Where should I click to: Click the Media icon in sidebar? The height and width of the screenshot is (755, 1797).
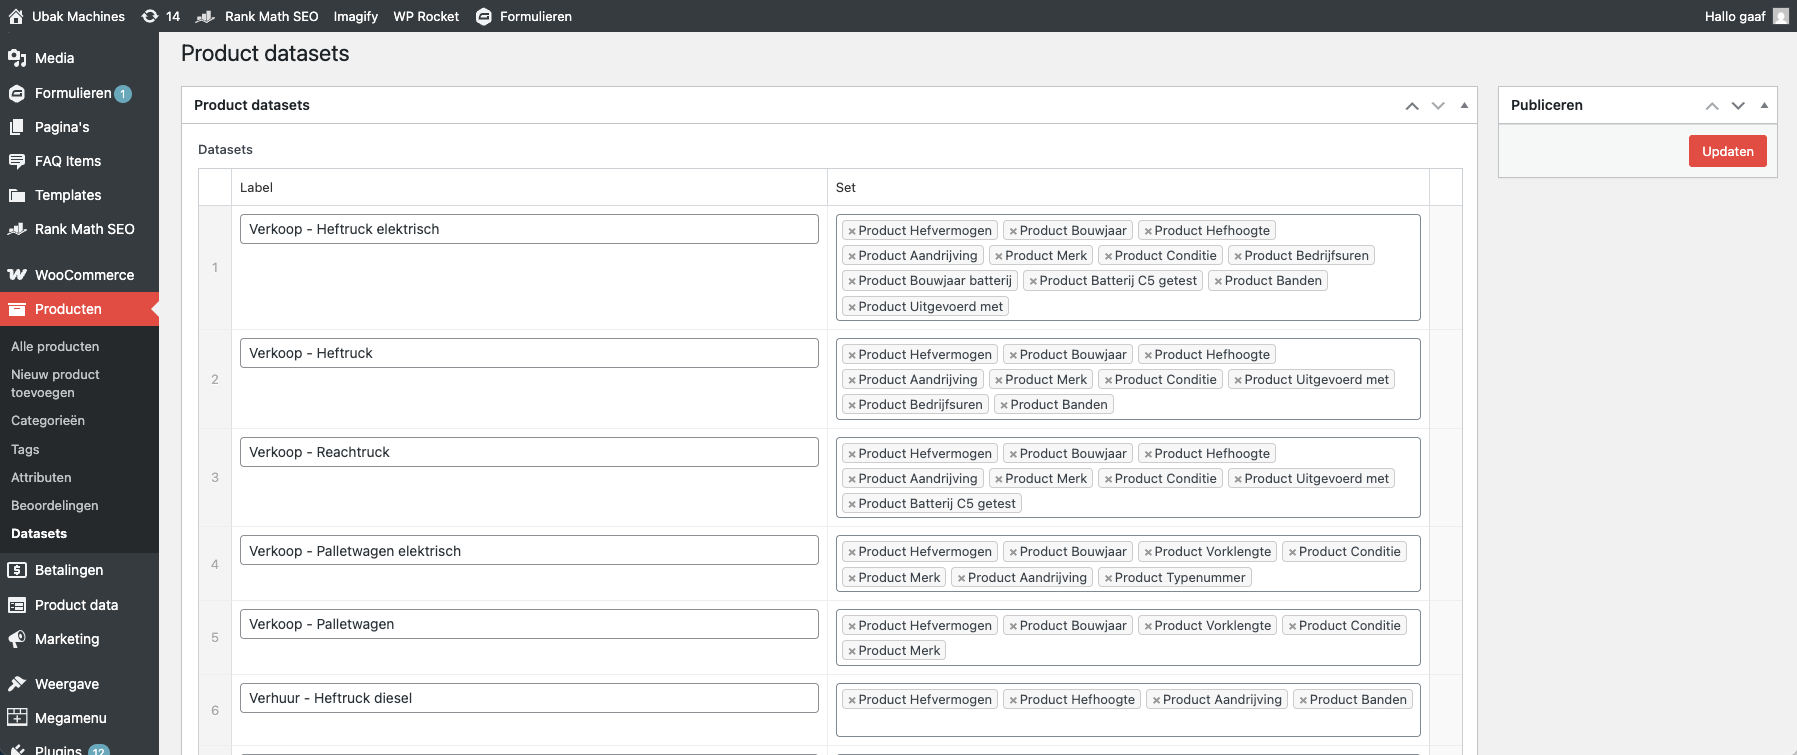click(x=17, y=58)
